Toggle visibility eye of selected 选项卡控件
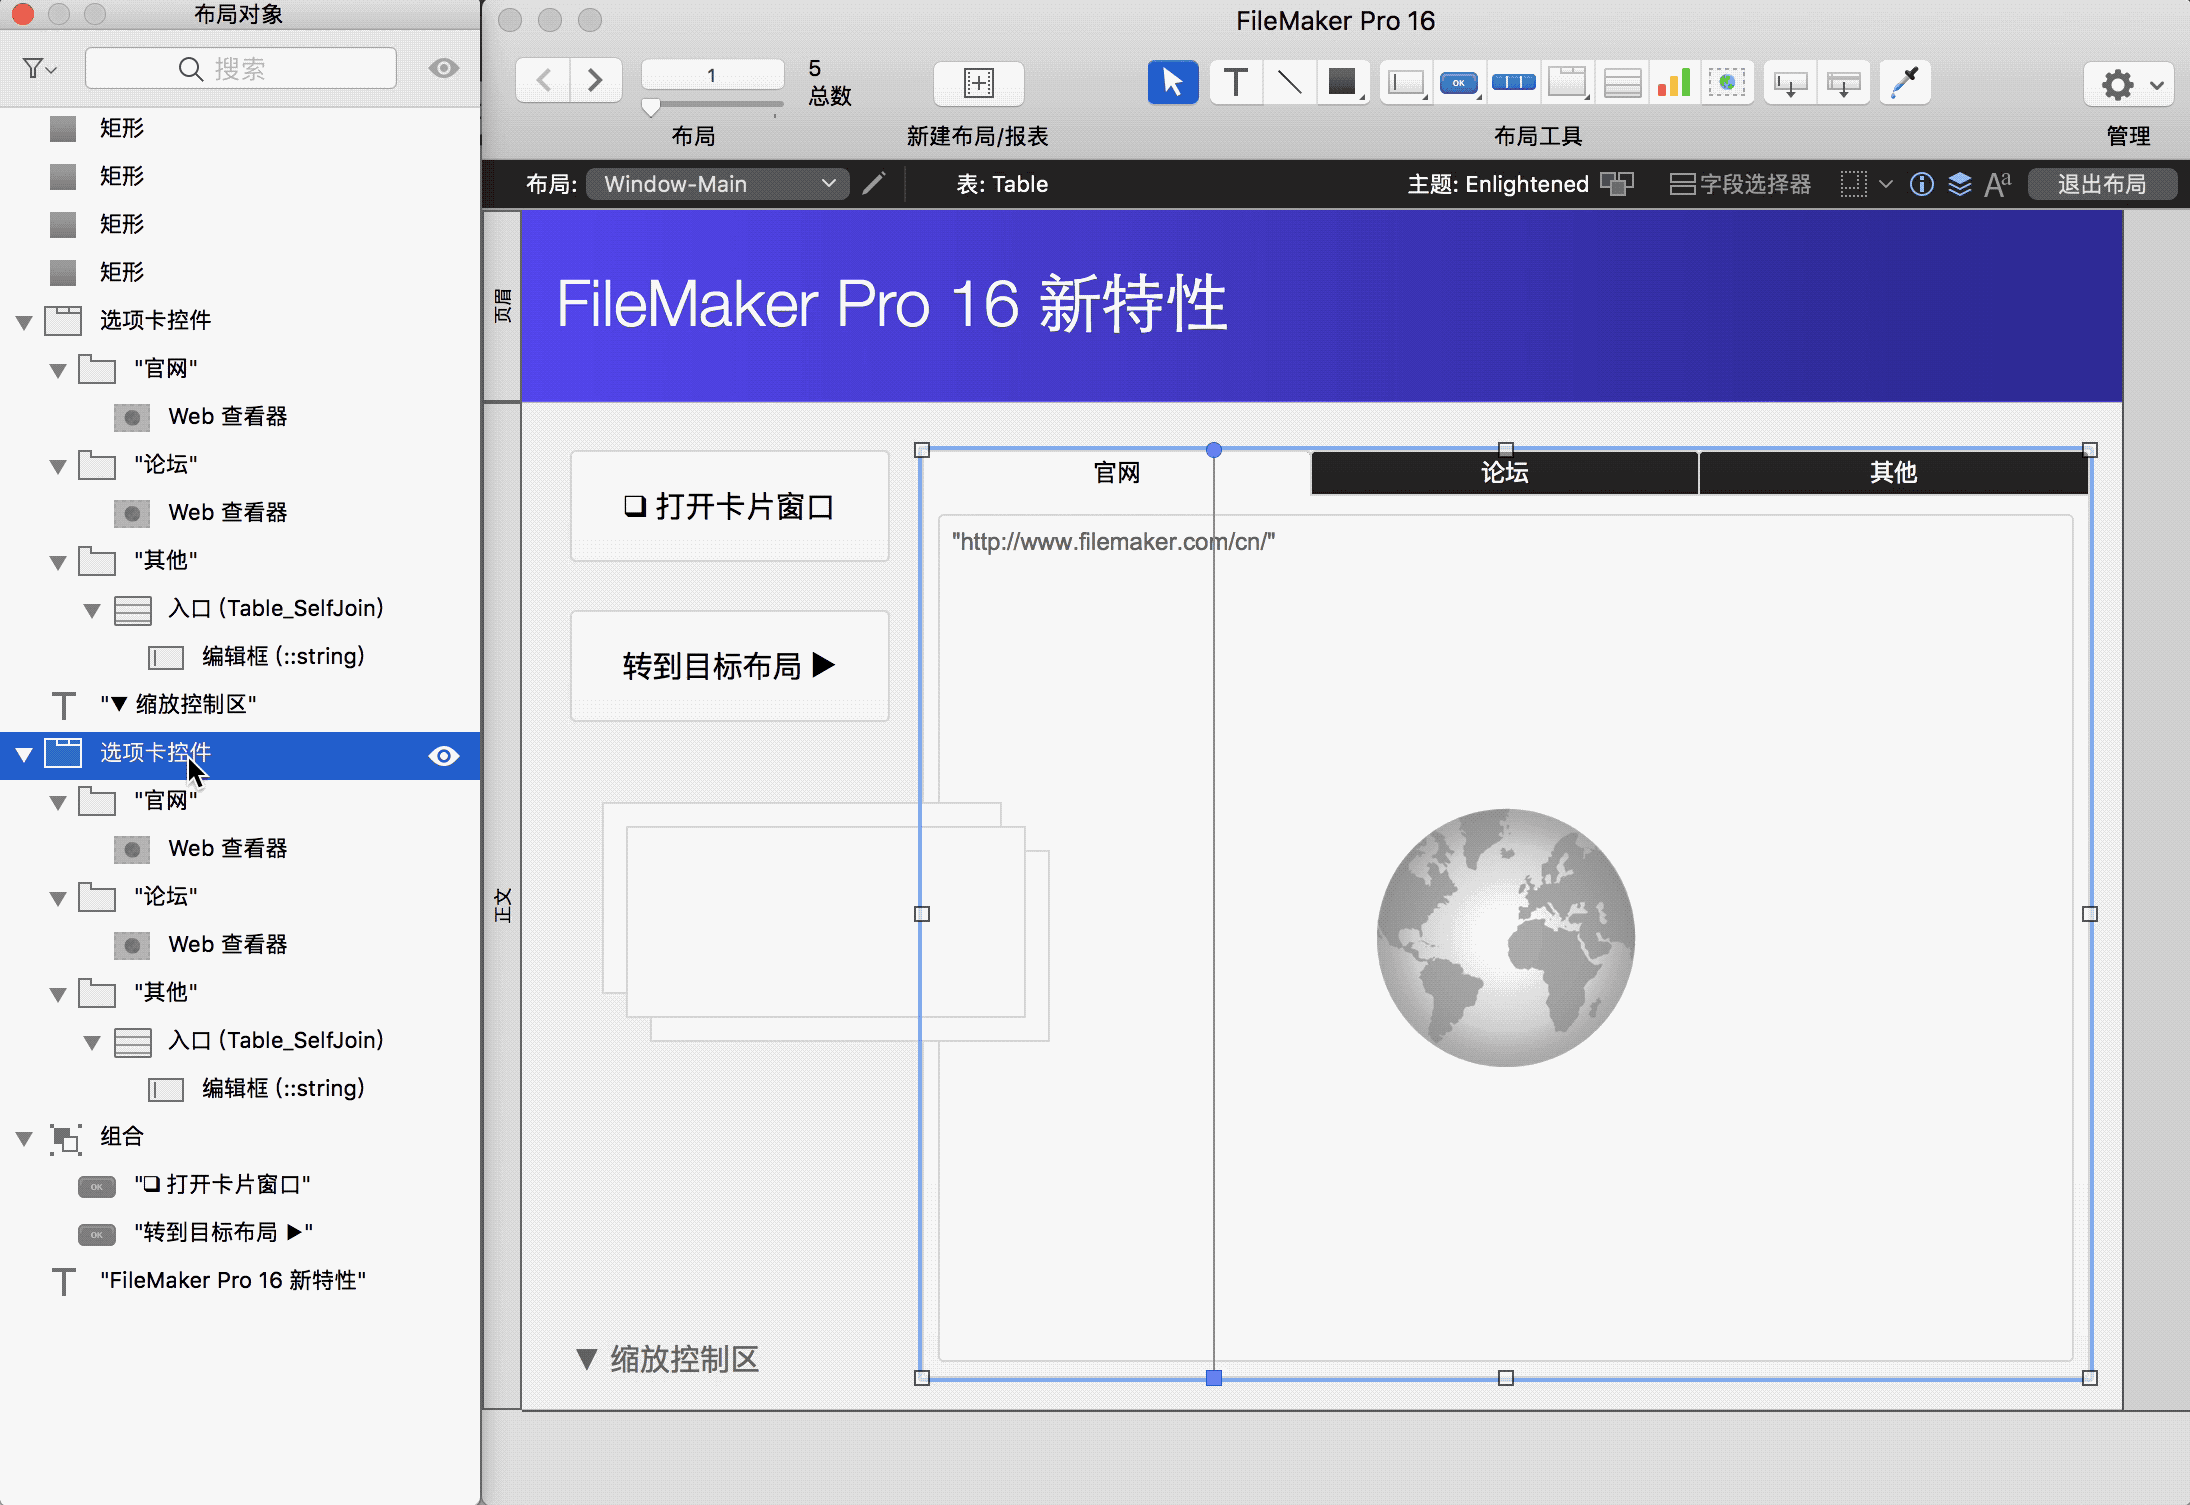Screen dimensions: 2190x1505 (443, 756)
